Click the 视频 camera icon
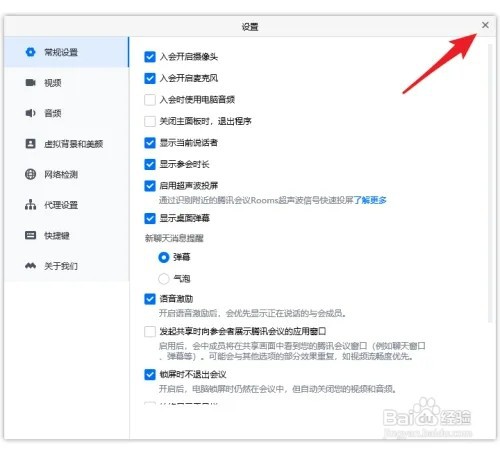This screenshot has width=500, height=451. (30, 82)
